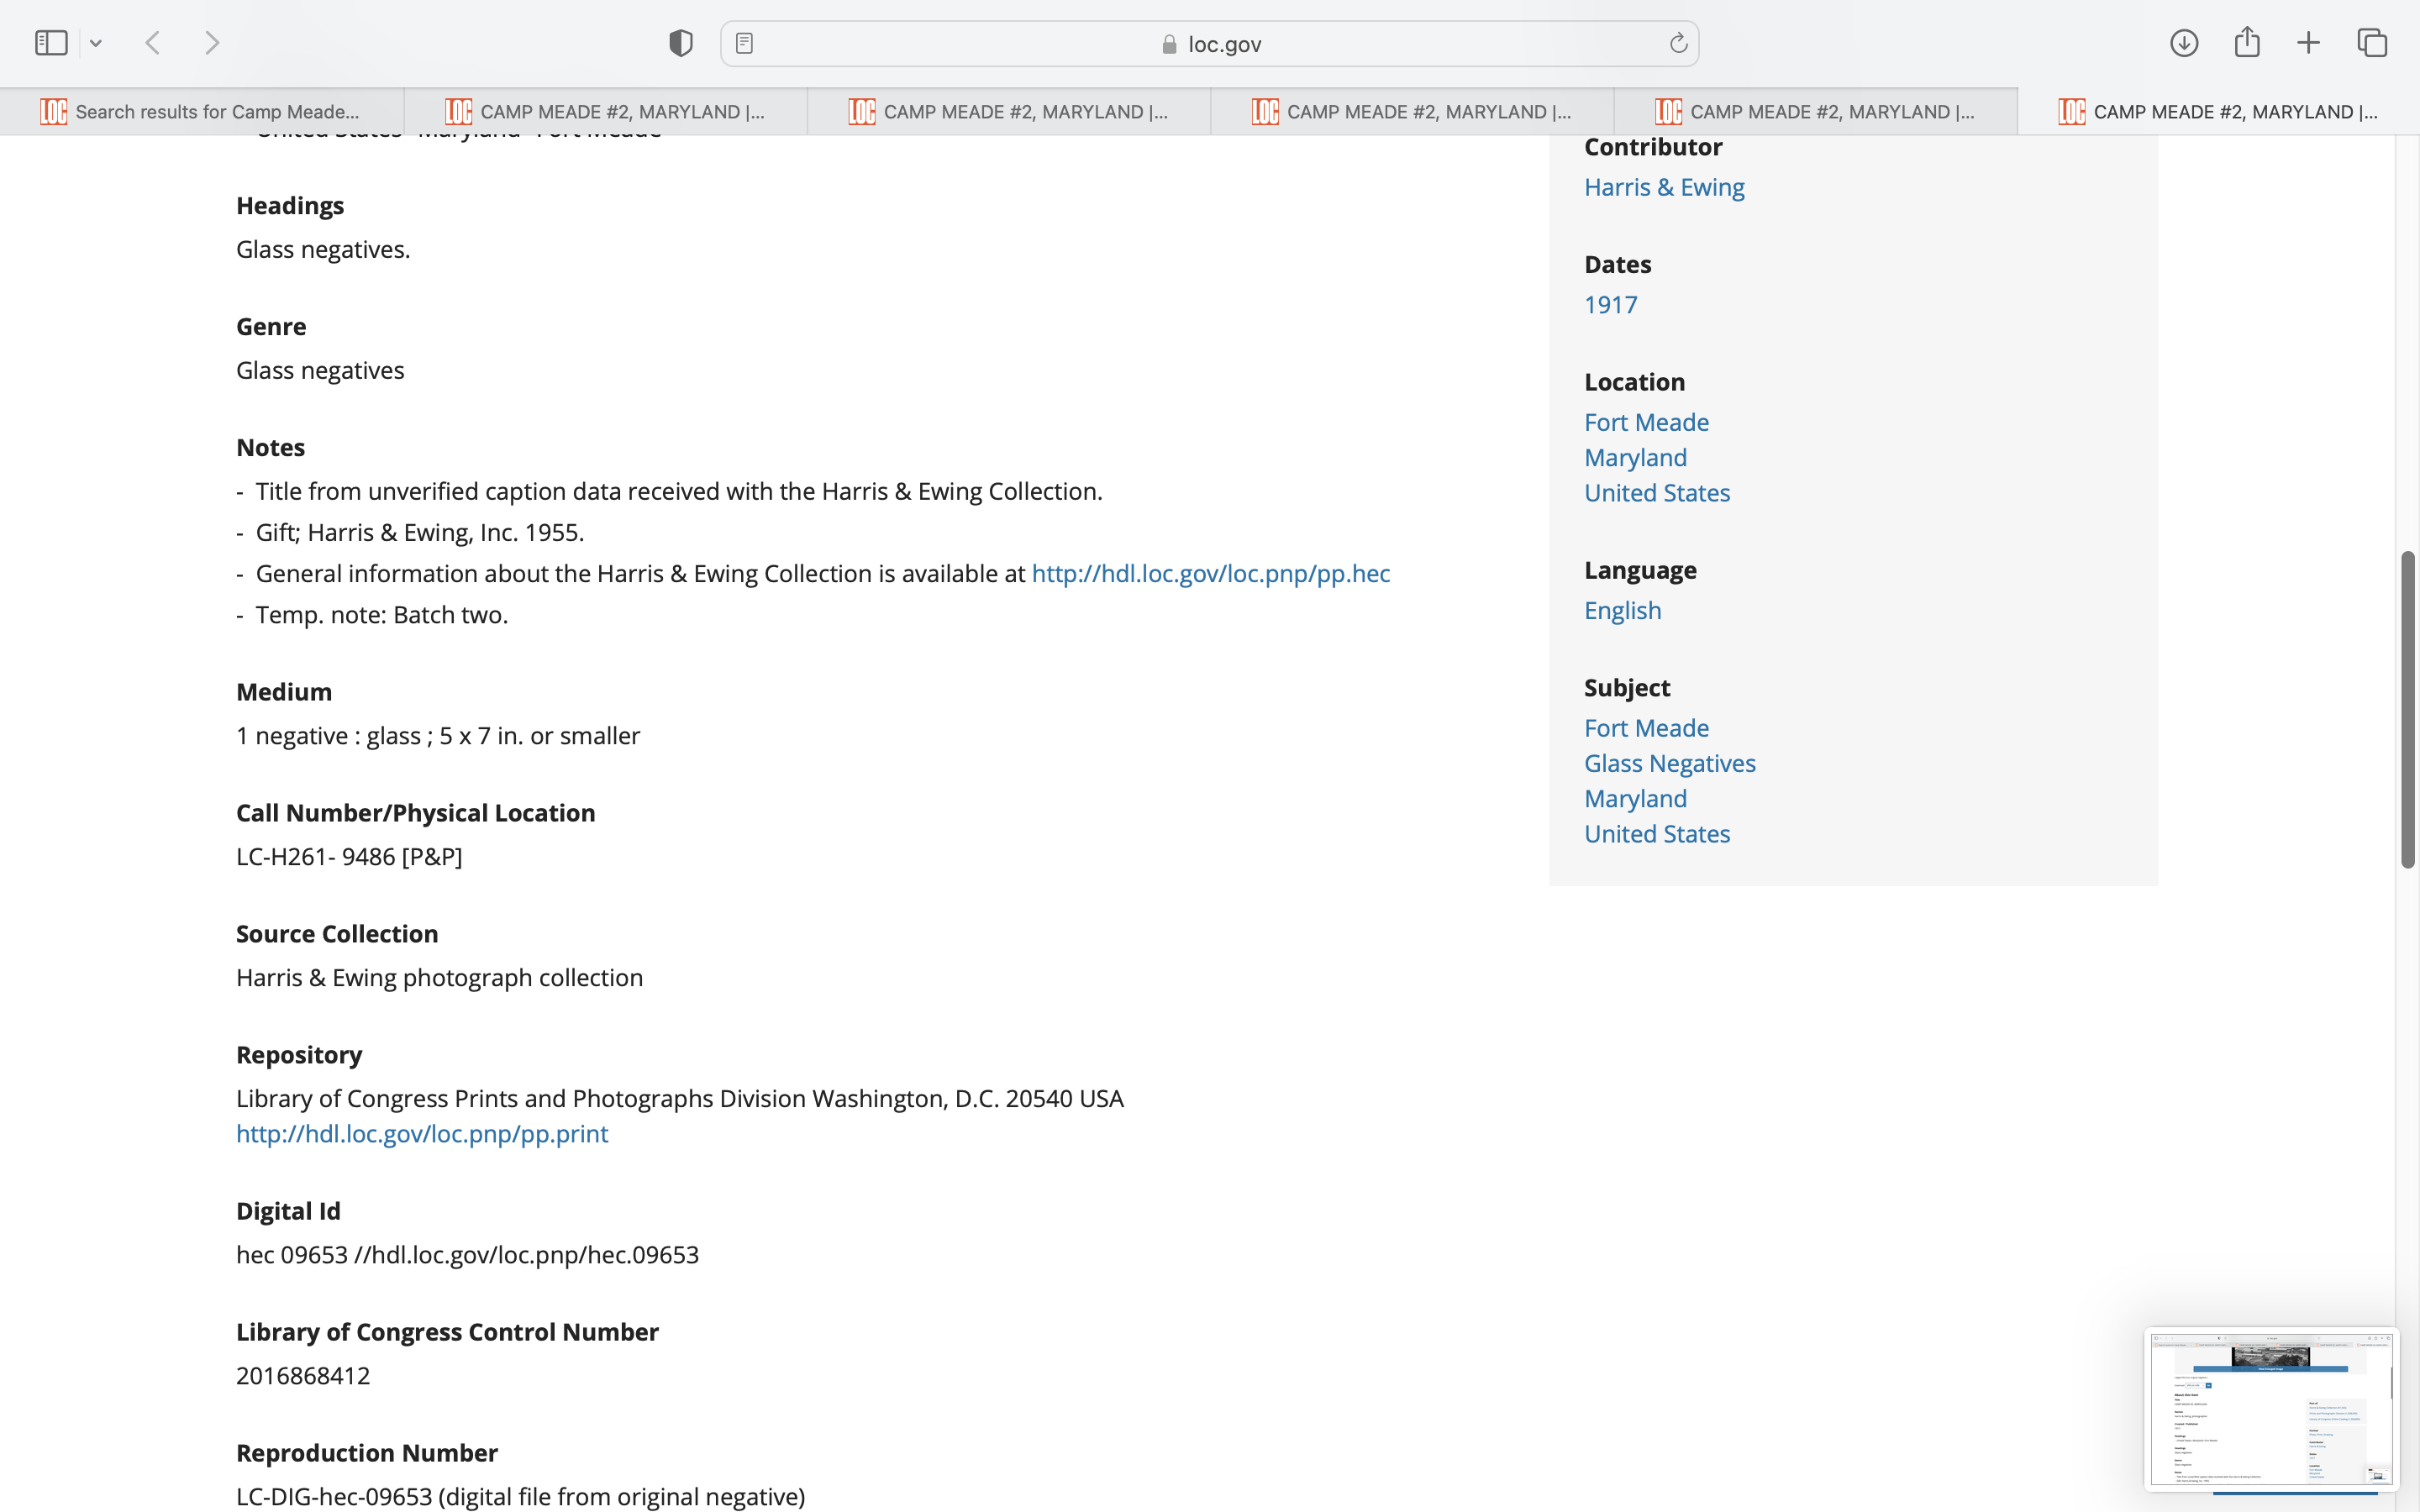Go back with the back arrow
The image size is (2420, 1512).
coord(153,43)
